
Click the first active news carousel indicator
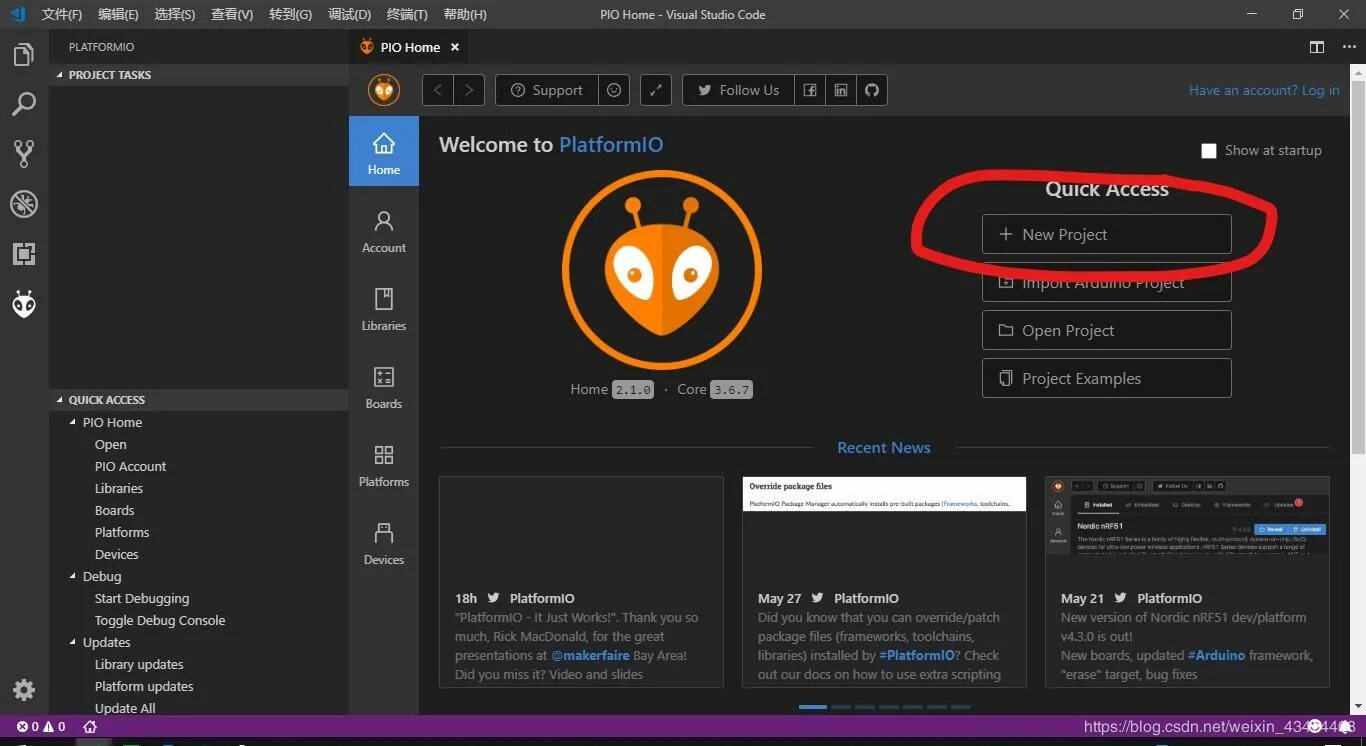point(813,707)
